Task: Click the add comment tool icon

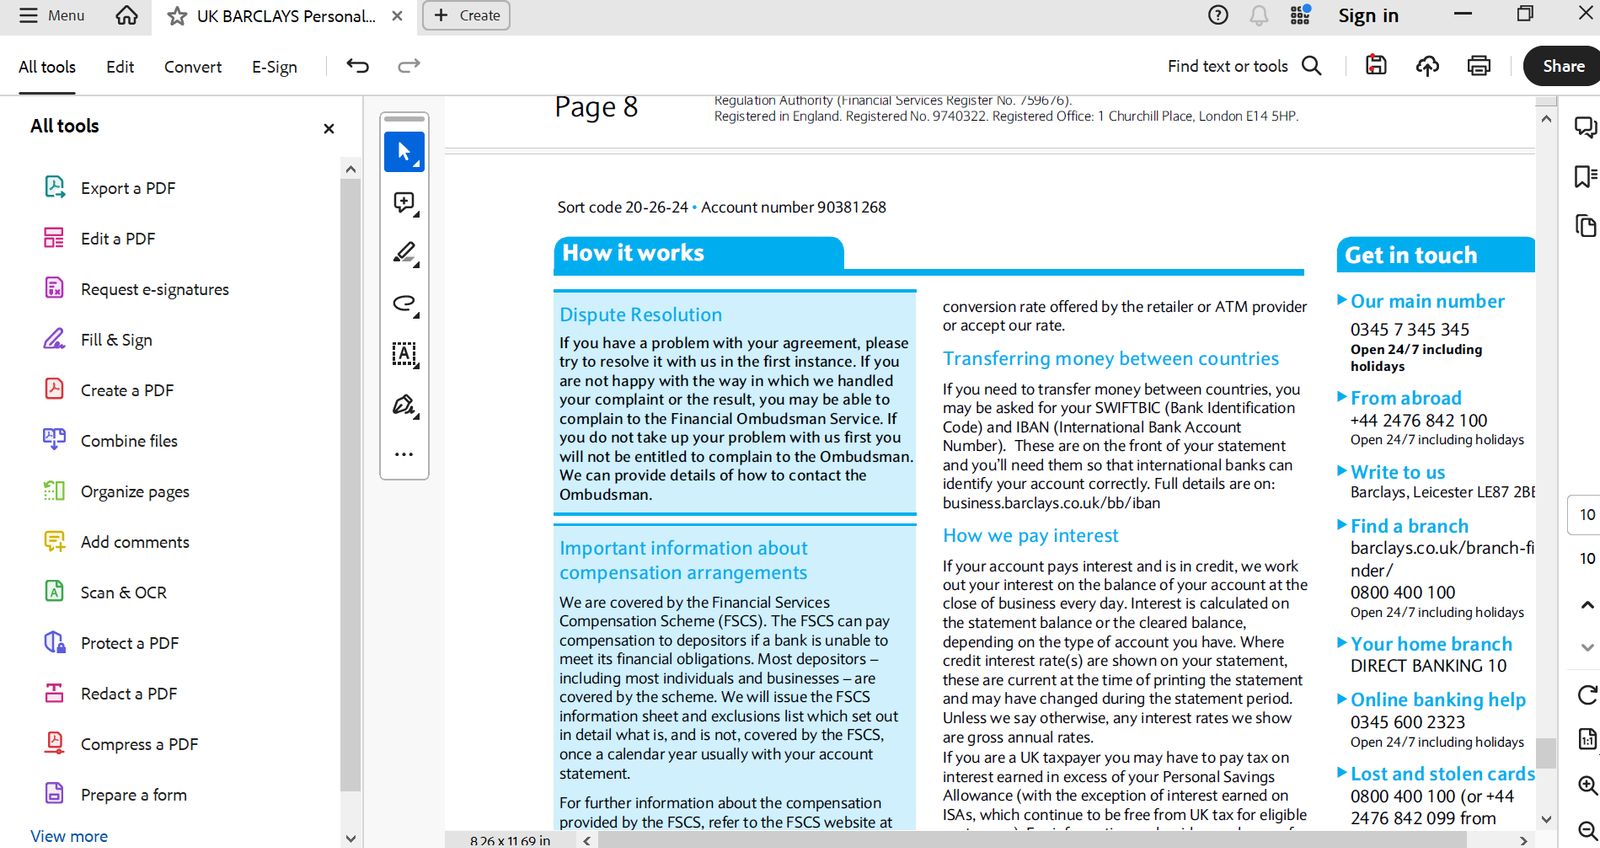Action: click(404, 203)
